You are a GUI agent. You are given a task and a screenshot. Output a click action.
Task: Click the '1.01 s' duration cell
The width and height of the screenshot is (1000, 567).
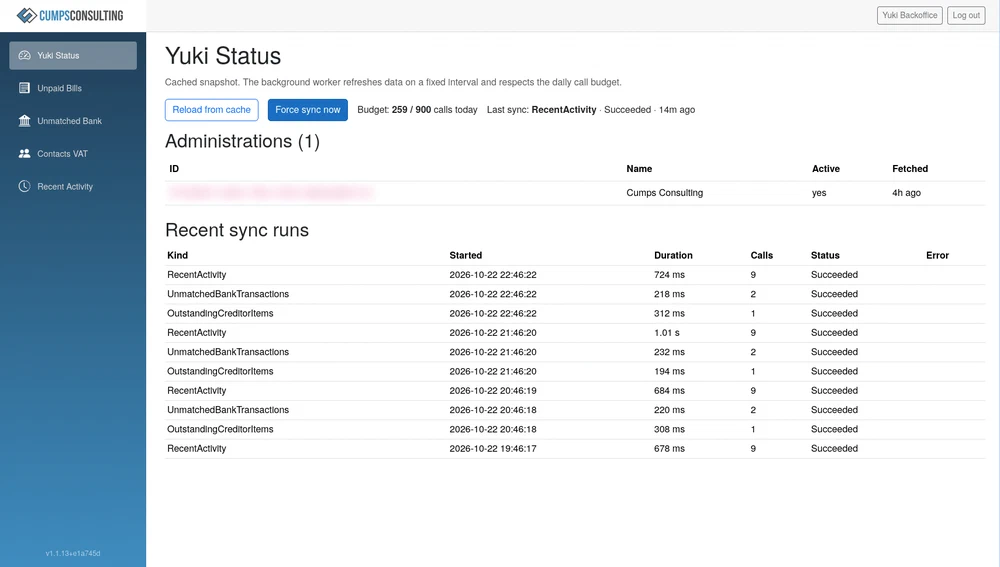coord(666,333)
